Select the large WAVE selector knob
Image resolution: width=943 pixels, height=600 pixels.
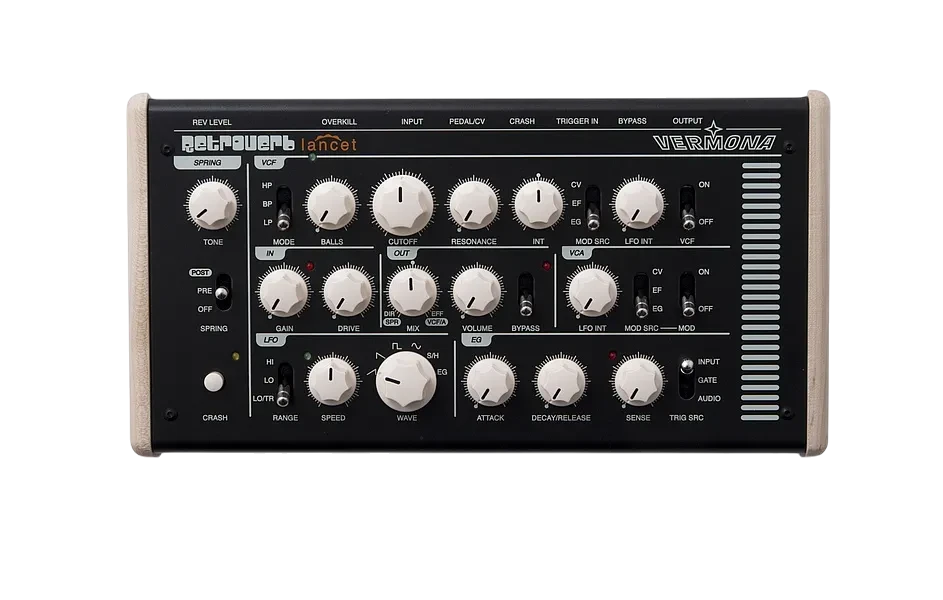tap(406, 381)
